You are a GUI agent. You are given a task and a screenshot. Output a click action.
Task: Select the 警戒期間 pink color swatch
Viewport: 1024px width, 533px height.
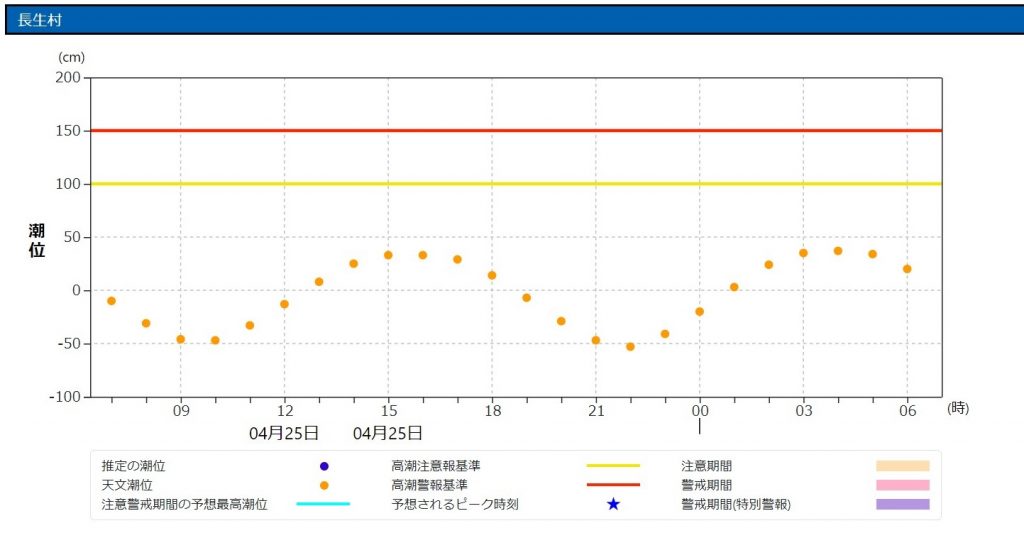pos(903,485)
